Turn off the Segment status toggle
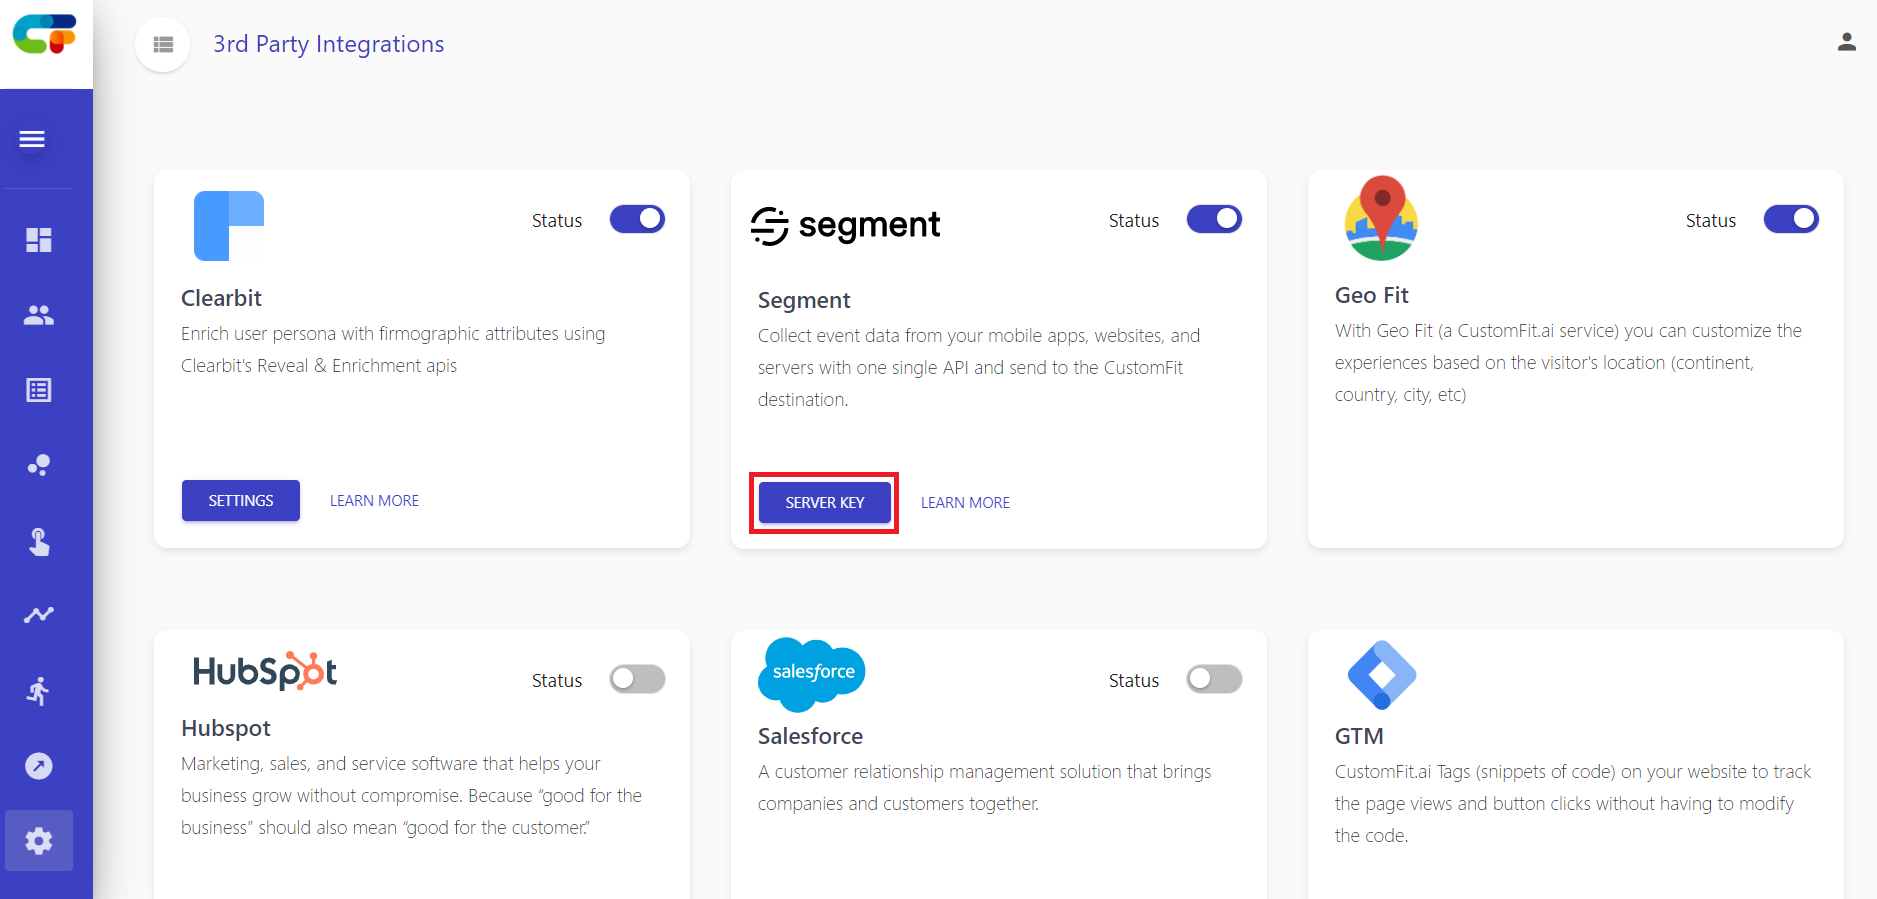This screenshot has height=899, width=1877. pos(1215,219)
